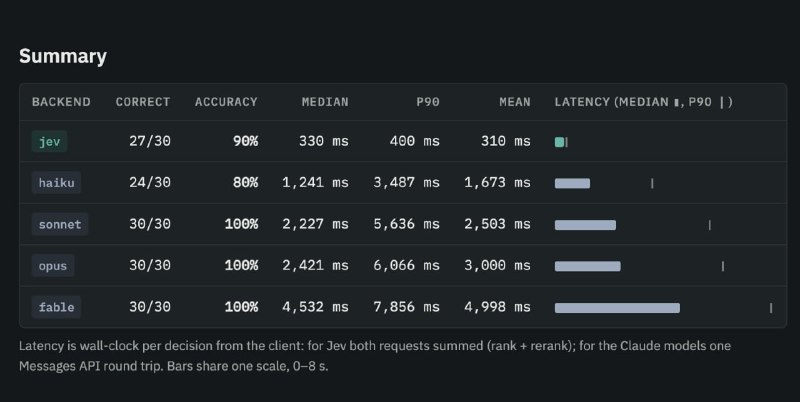This screenshot has height=402, width=800.
Task: Click the MEDIAN column header
Action: click(x=325, y=102)
